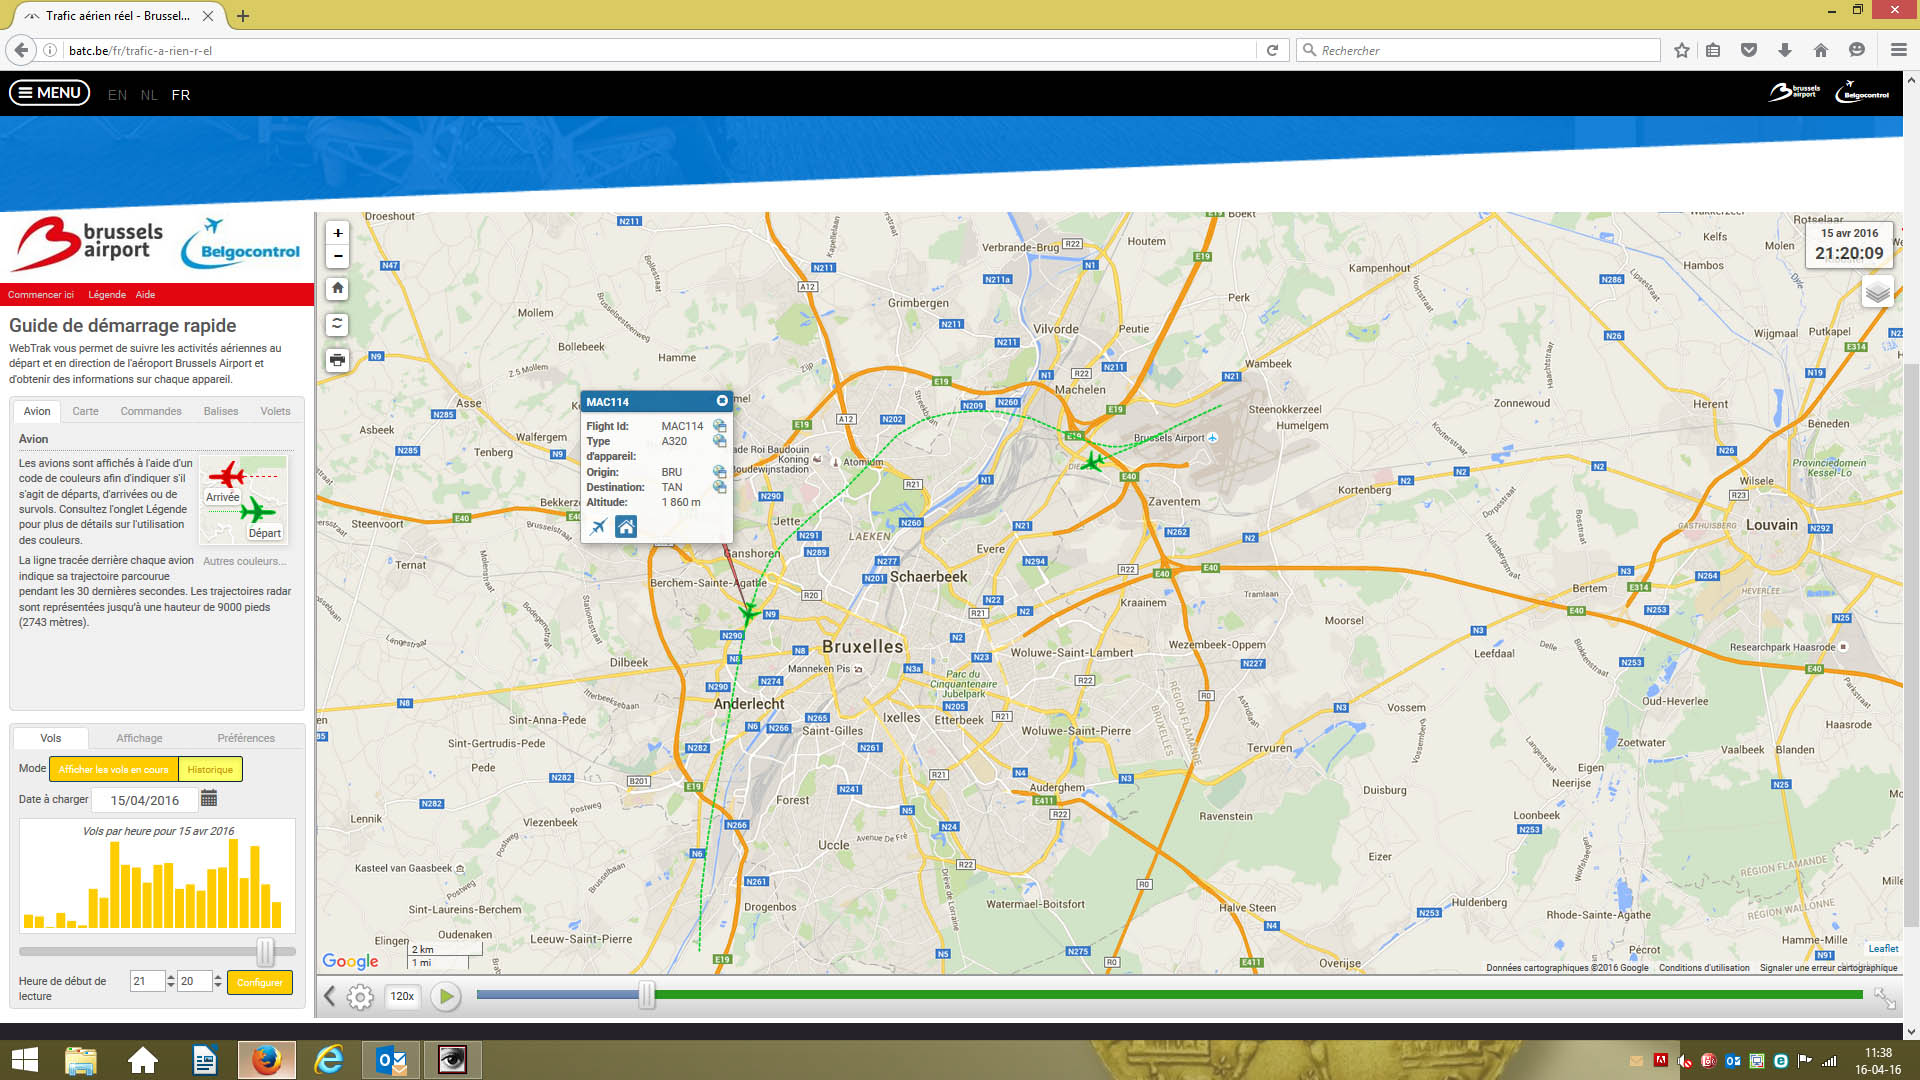Open lookup icon next to aircraft type A320
Image resolution: width=1920 pixels, height=1080 pixels.
click(719, 441)
